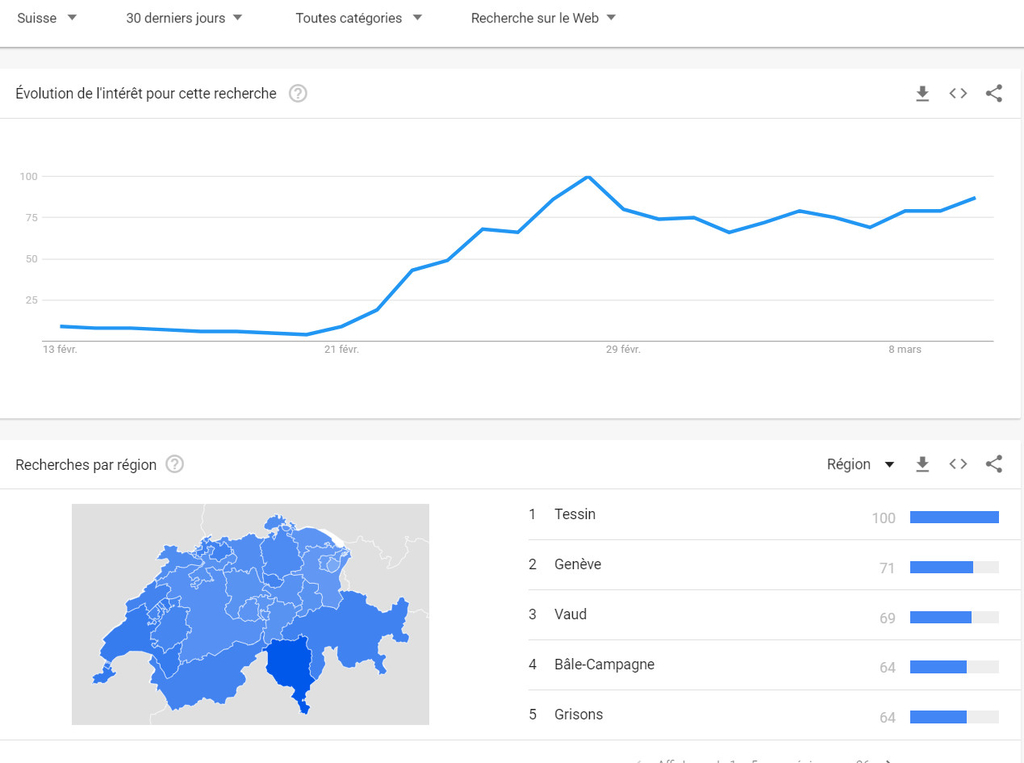Open embed code for region section

tap(958, 464)
